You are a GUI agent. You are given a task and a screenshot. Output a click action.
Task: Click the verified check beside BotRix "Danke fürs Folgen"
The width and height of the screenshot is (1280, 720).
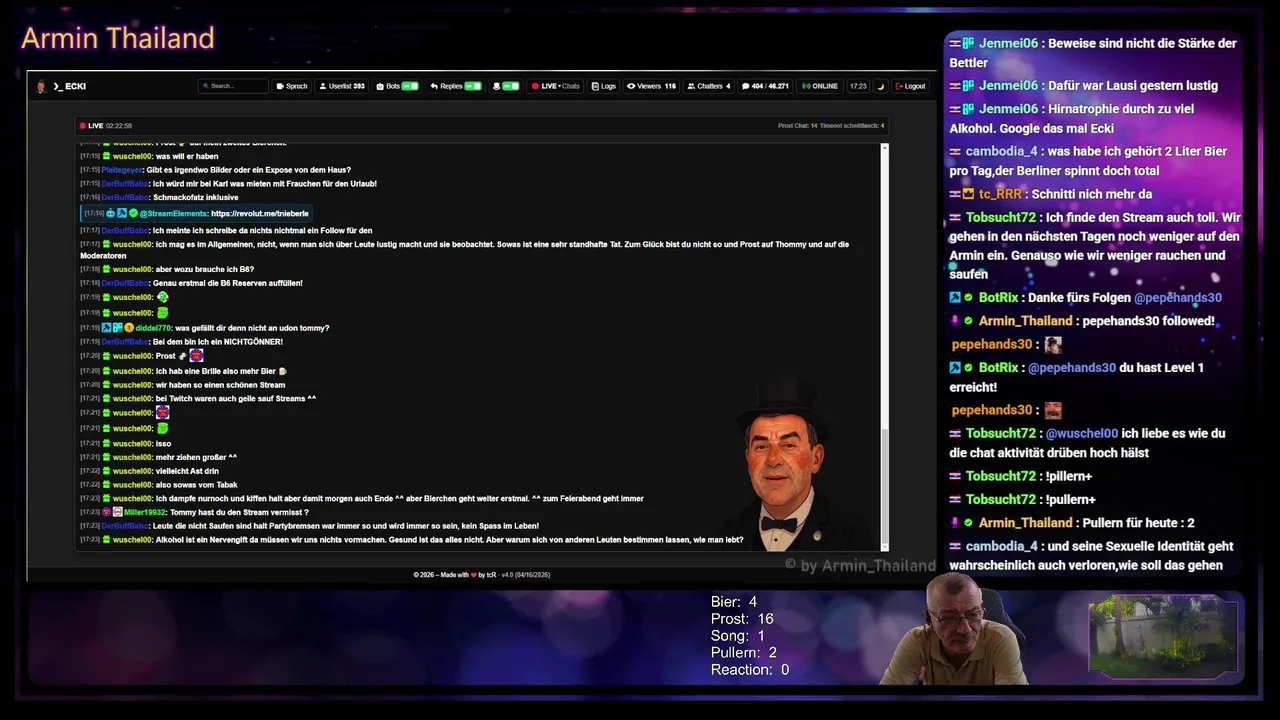tap(969, 298)
